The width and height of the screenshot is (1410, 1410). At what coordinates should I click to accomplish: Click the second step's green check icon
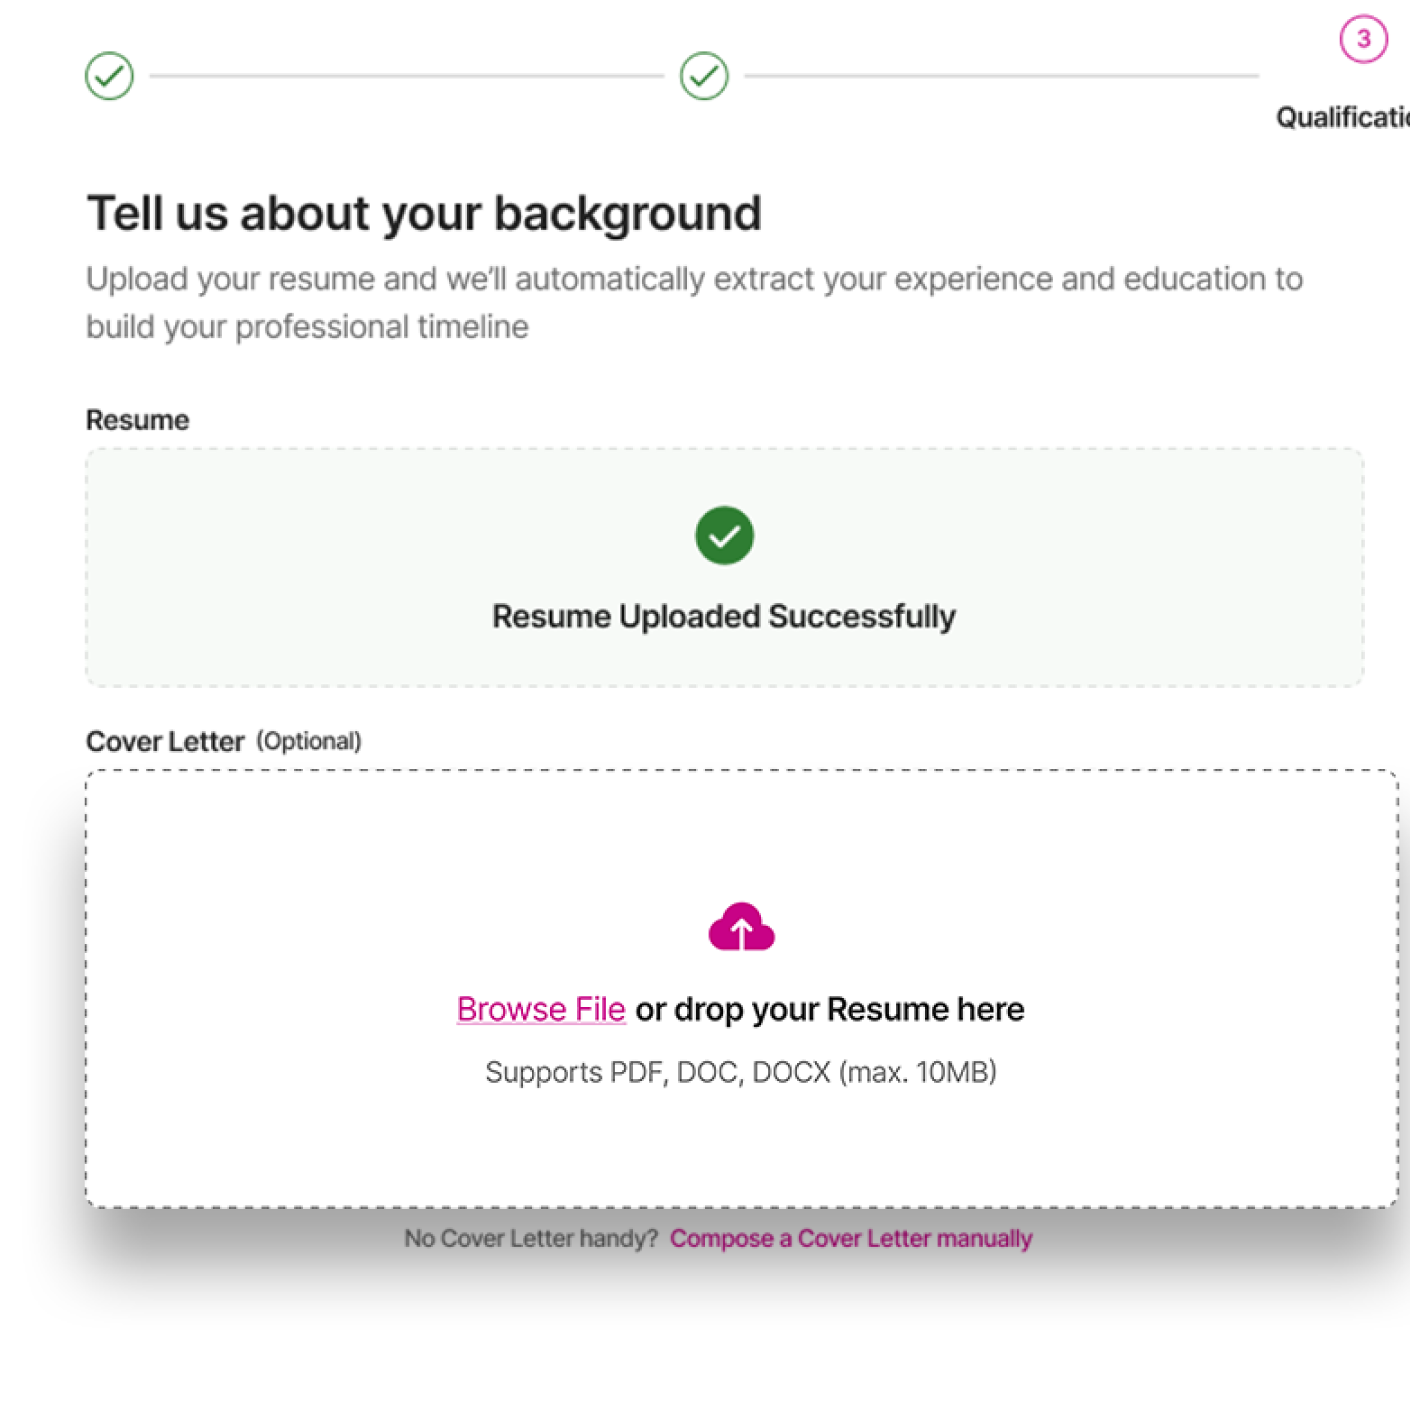click(704, 75)
